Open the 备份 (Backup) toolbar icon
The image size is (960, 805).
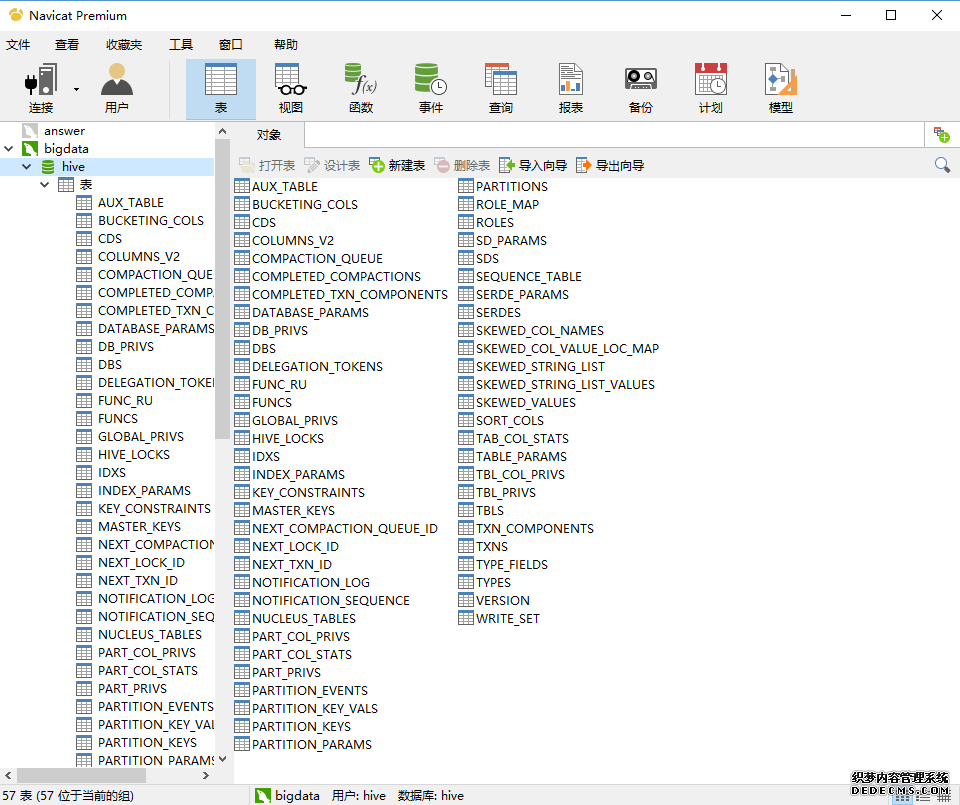click(x=640, y=88)
